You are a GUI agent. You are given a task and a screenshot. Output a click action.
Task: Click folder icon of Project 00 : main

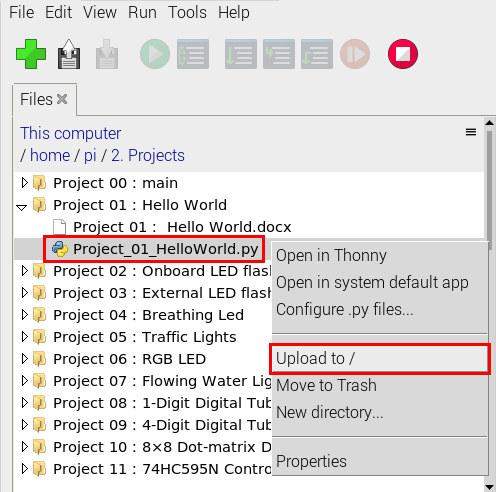pos(40,183)
